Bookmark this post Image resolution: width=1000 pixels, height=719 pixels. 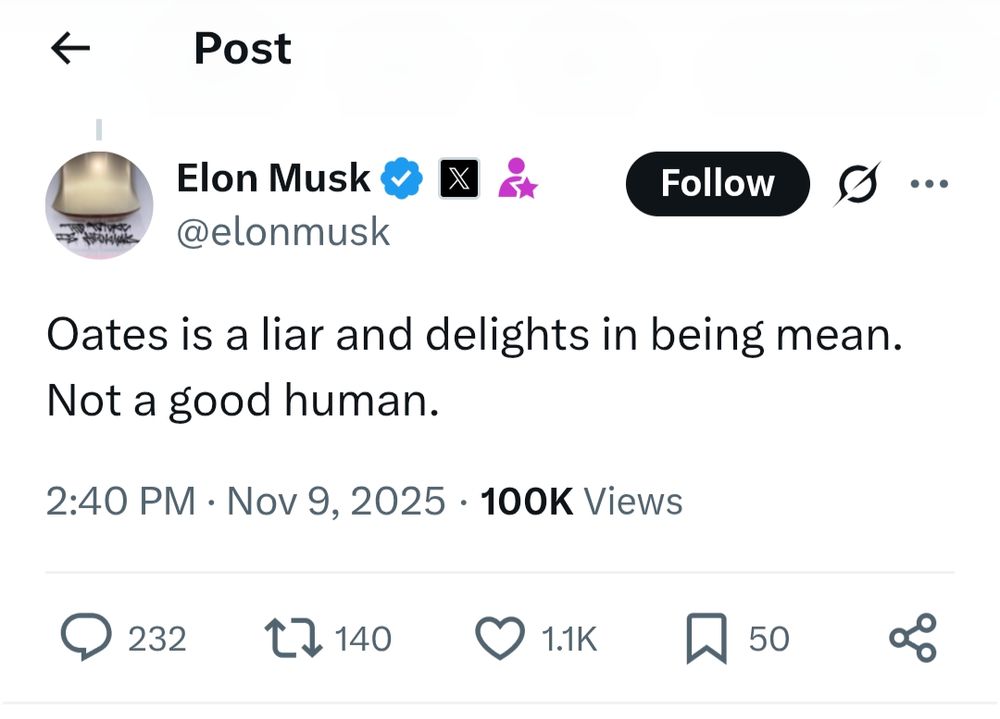(x=707, y=638)
